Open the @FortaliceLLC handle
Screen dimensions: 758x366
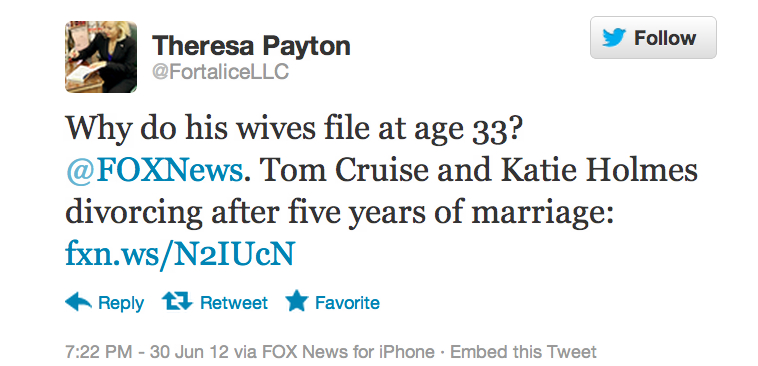pyautogui.click(x=220, y=72)
